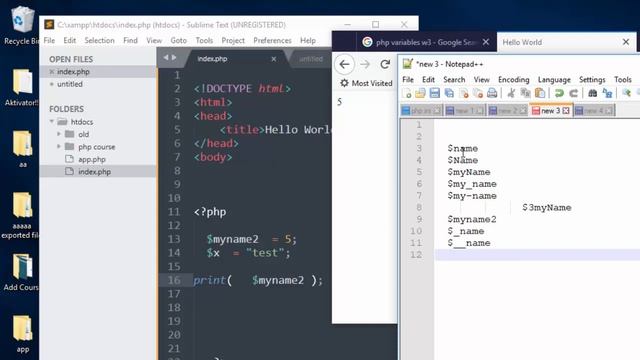Select the Aktivator folder on desktop

[x=21, y=88]
